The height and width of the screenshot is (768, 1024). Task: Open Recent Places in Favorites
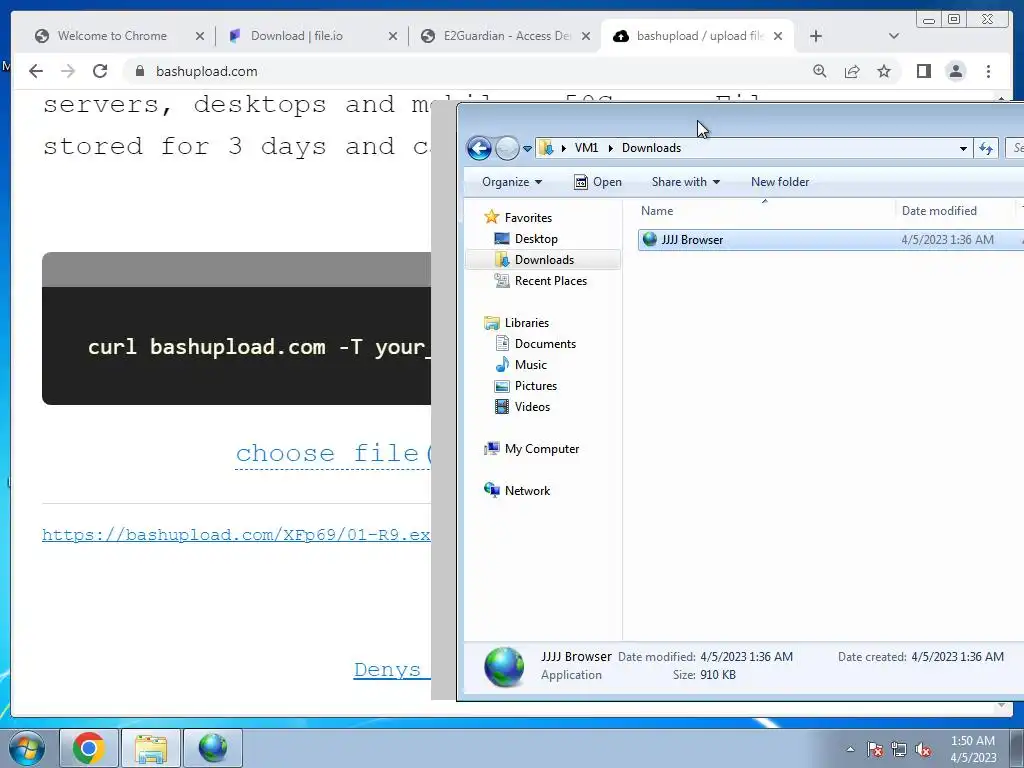point(551,280)
